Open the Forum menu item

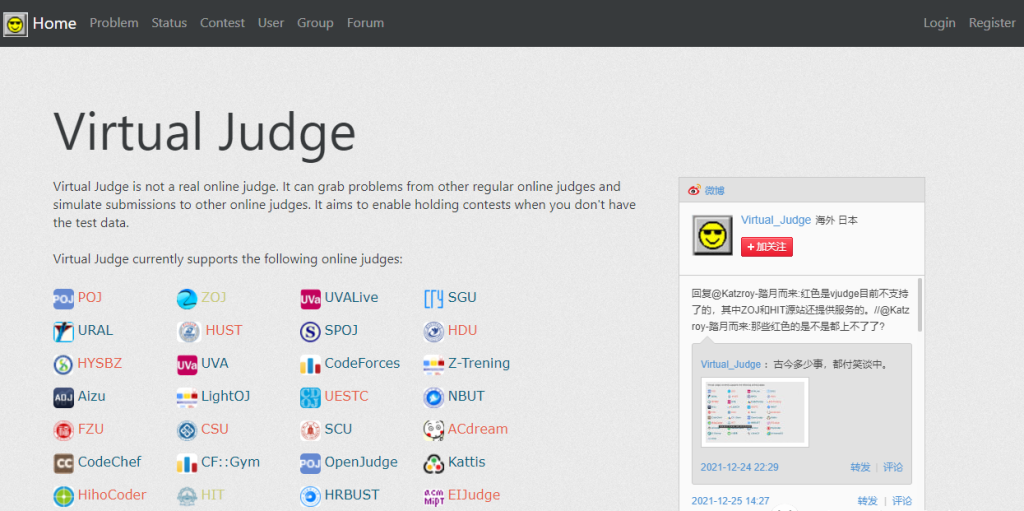366,23
